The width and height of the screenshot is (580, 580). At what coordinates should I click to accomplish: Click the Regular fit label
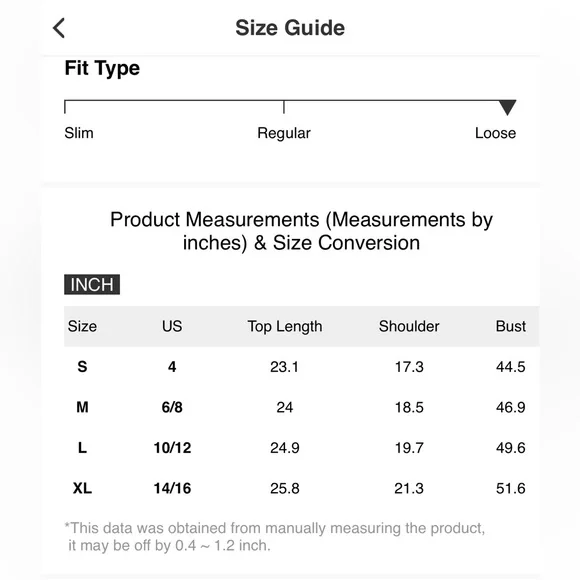[x=284, y=133]
